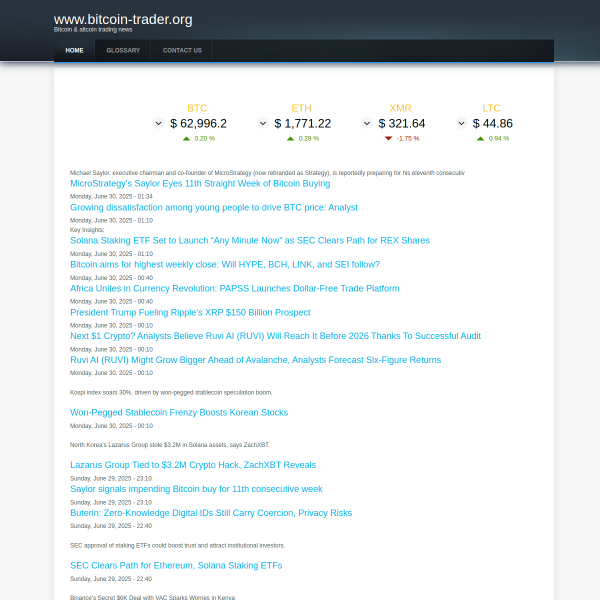Open Growing dissatisfaction among young people article
The height and width of the screenshot is (600, 600).
pyautogui.click(x=214, y=208)
